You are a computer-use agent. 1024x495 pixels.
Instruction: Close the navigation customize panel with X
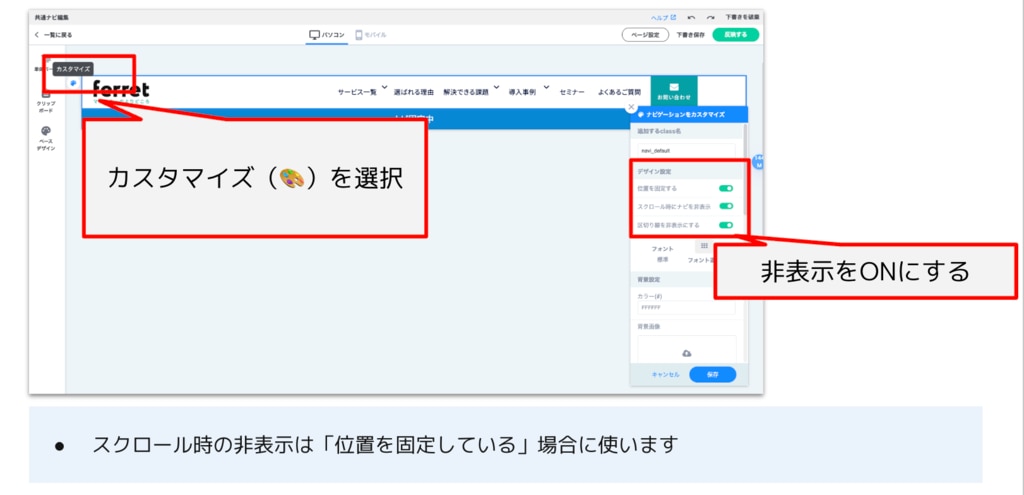point(631,106)
